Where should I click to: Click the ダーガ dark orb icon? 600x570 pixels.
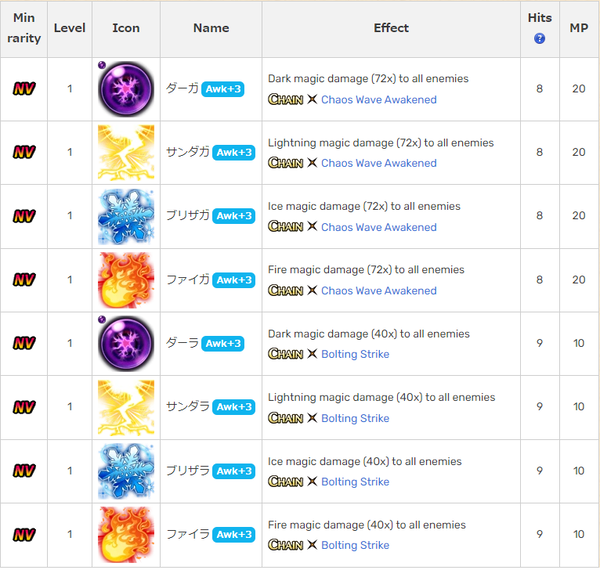point(126,89)
